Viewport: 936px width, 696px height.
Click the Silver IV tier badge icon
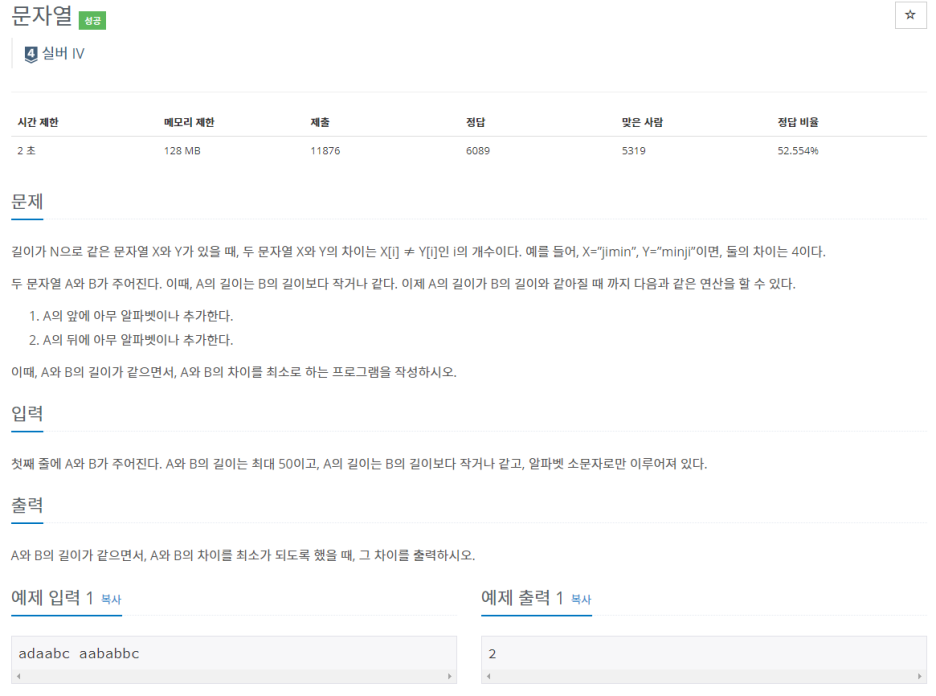(31, 54)
